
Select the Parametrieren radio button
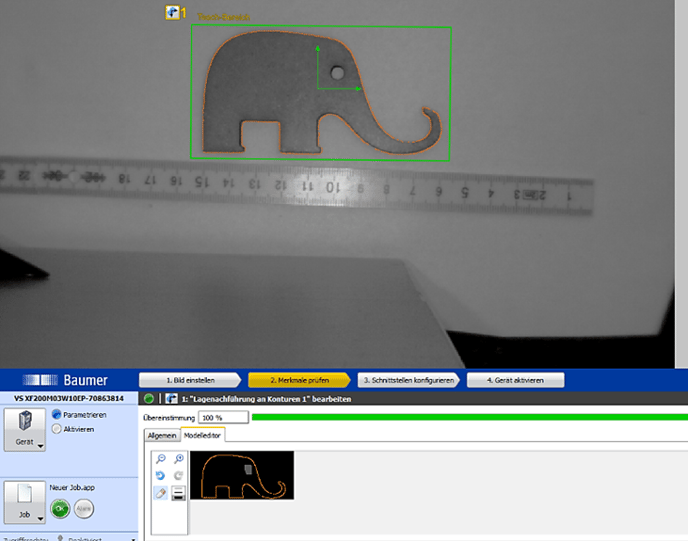coord(55,414)
